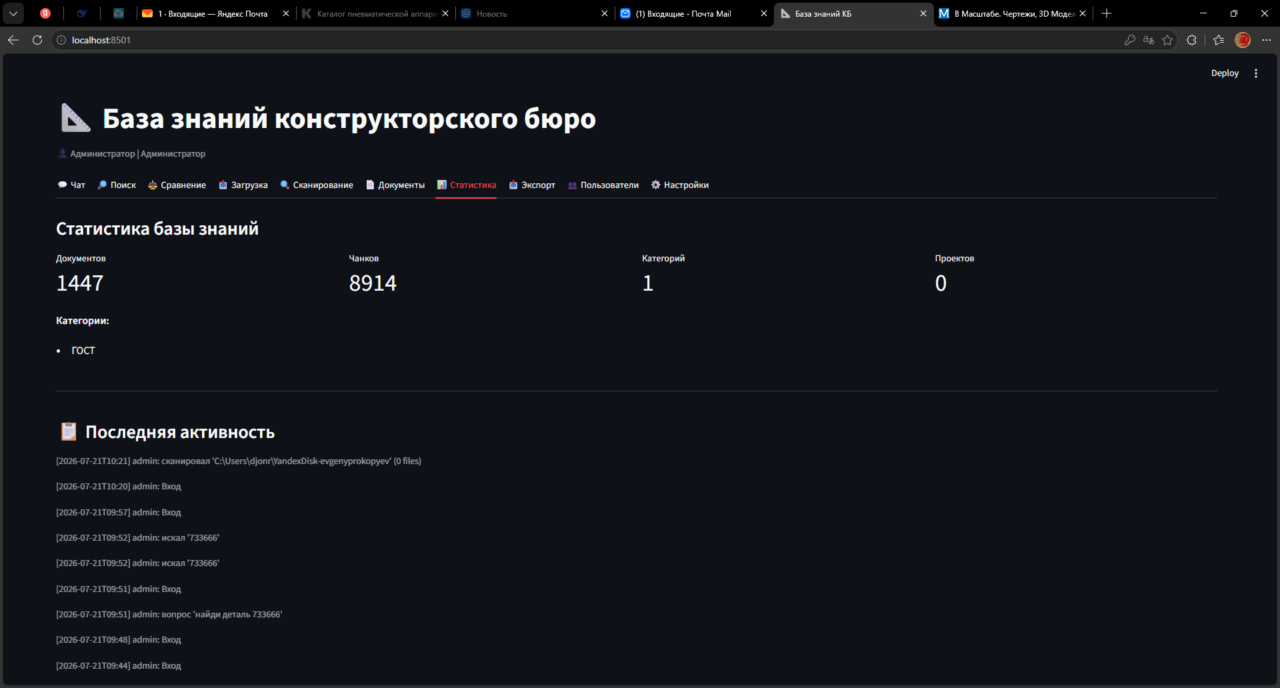1280x688 pixels.
Task: Open the browser settings and more menu
Action: click(1266, 40)
